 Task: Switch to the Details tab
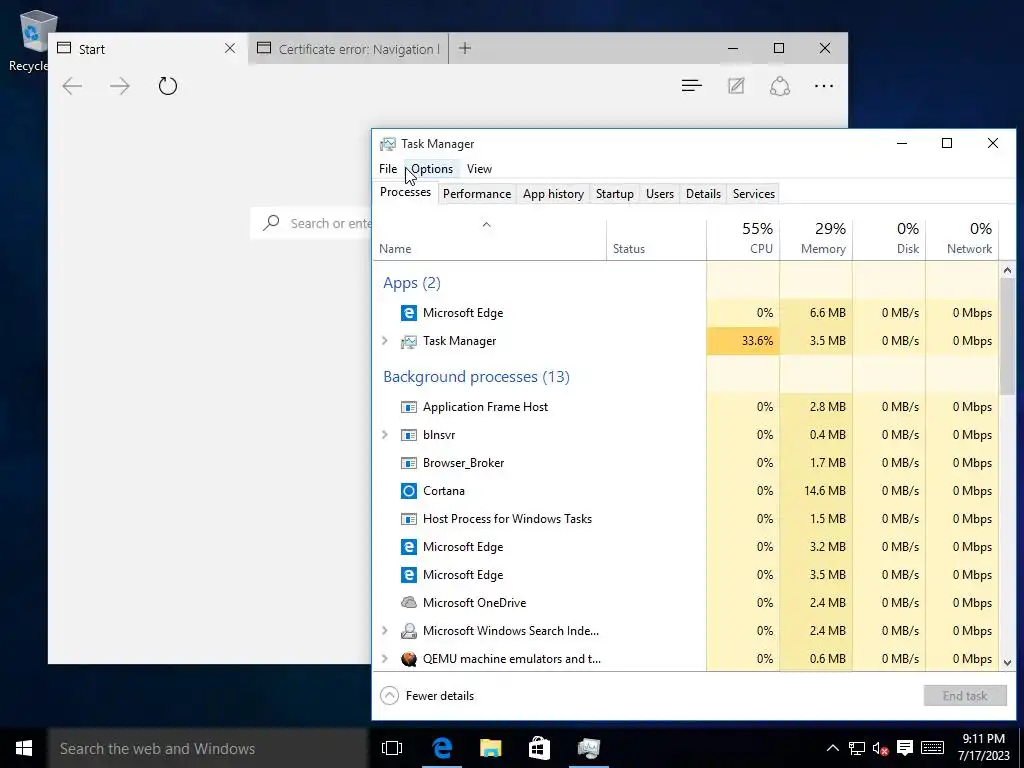tap(703, 194)
